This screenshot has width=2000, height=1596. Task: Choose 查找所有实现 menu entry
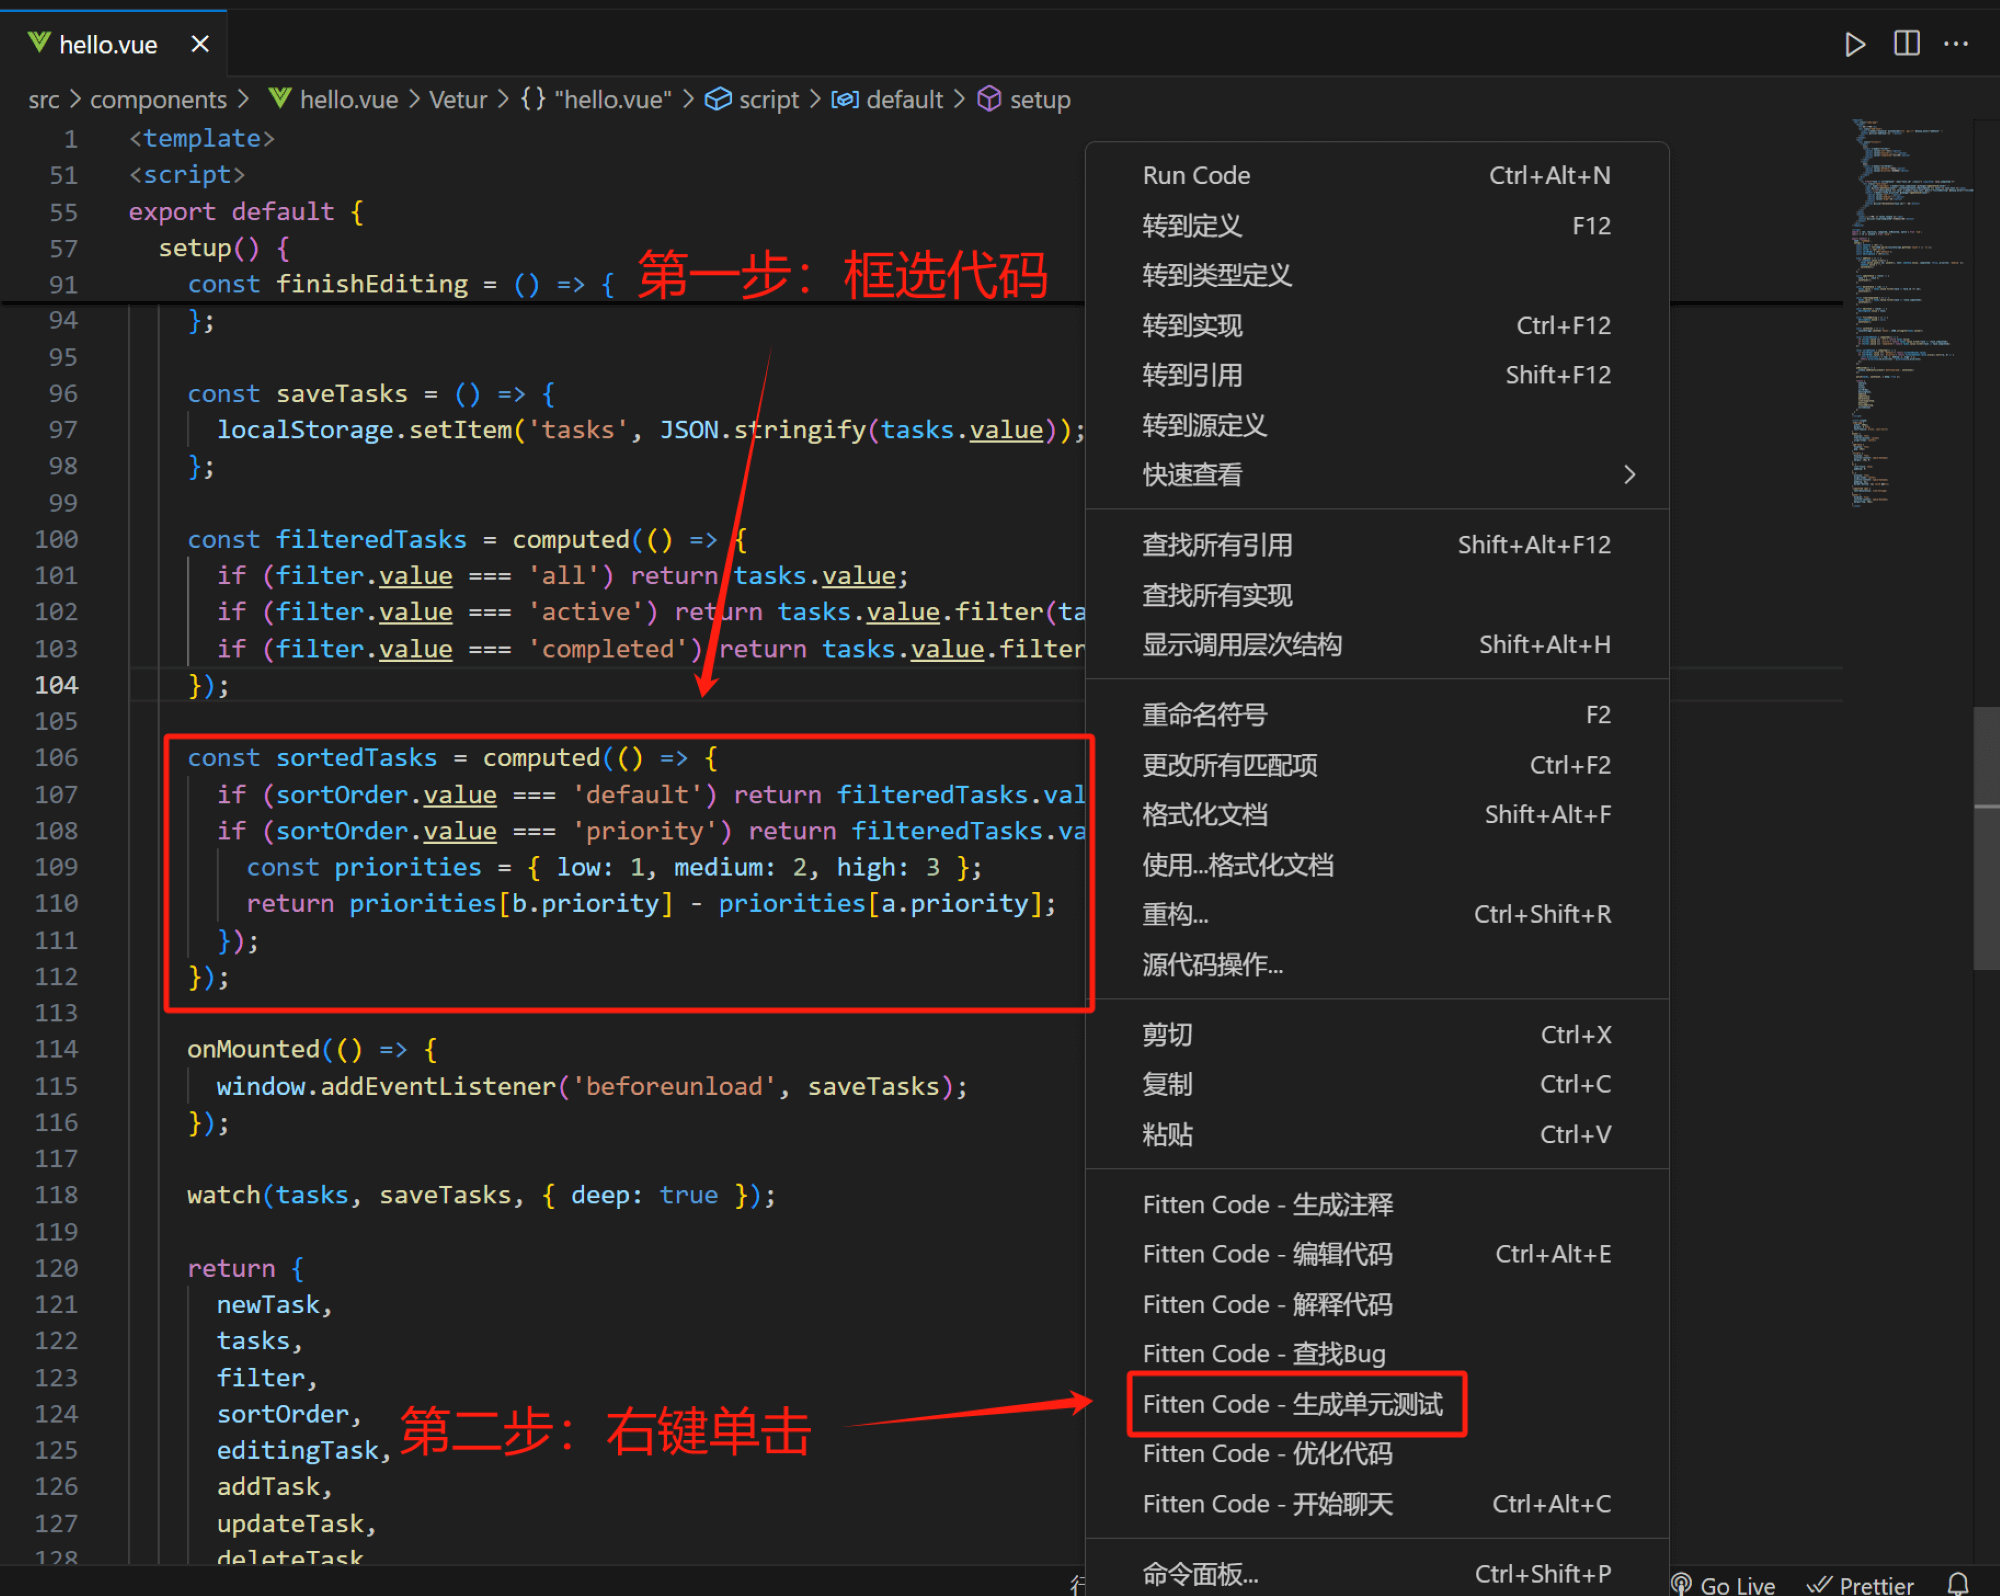coord(1377,595)
